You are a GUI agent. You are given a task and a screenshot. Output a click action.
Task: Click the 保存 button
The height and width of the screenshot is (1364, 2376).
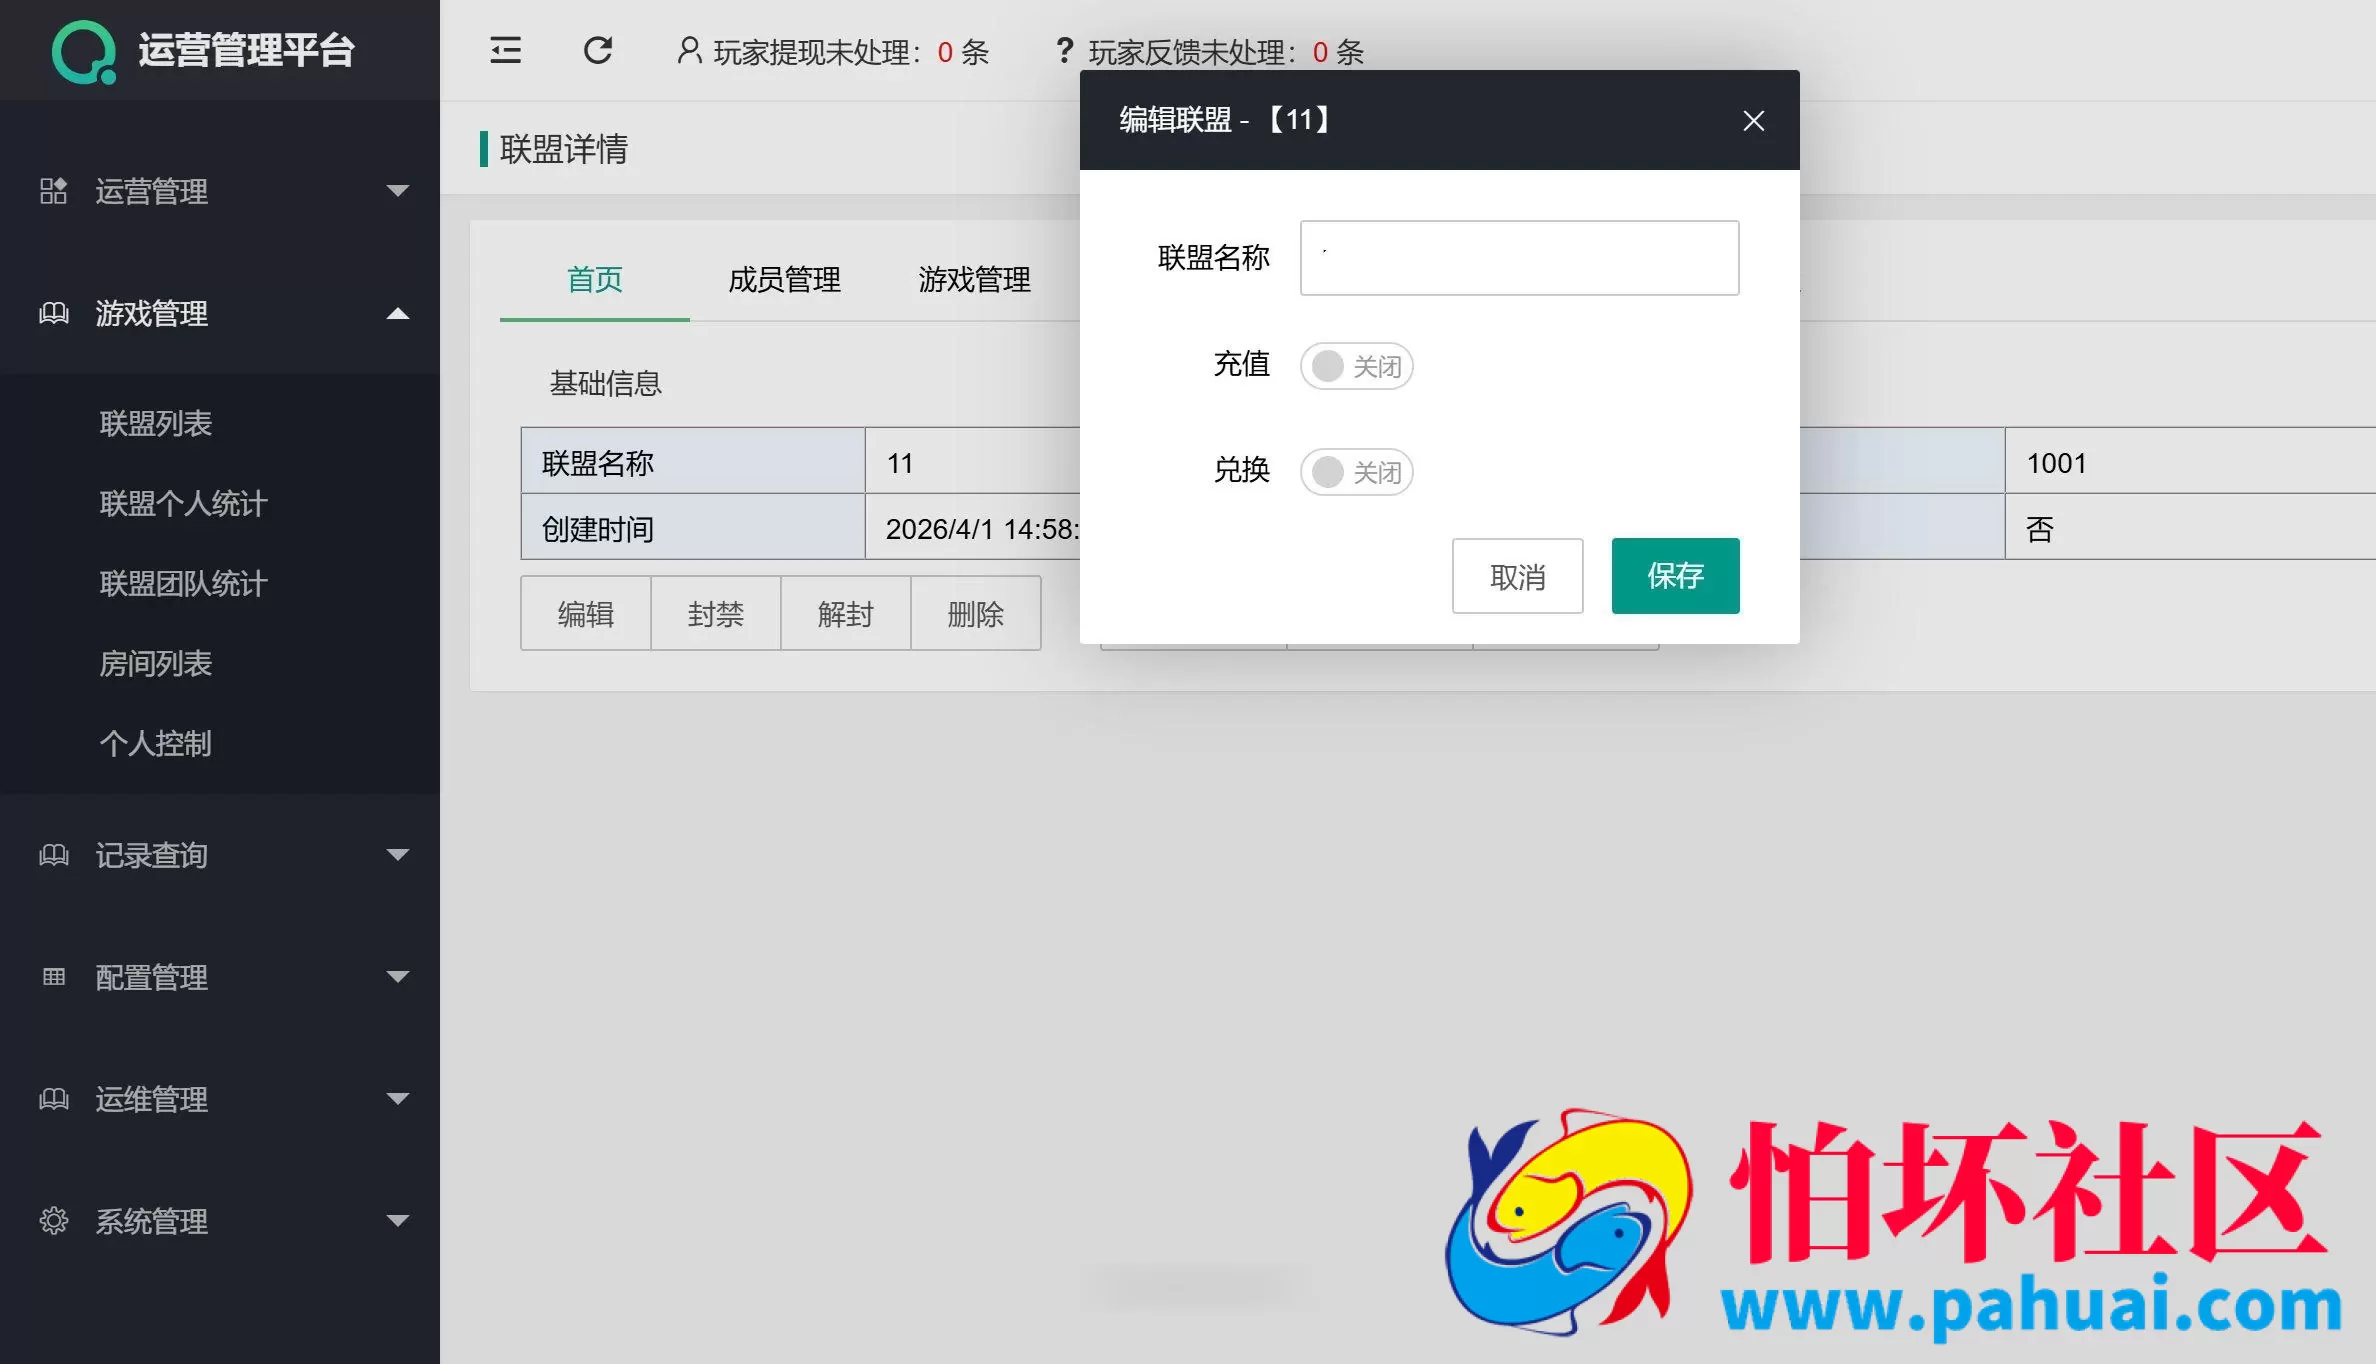coord(1675,576)
